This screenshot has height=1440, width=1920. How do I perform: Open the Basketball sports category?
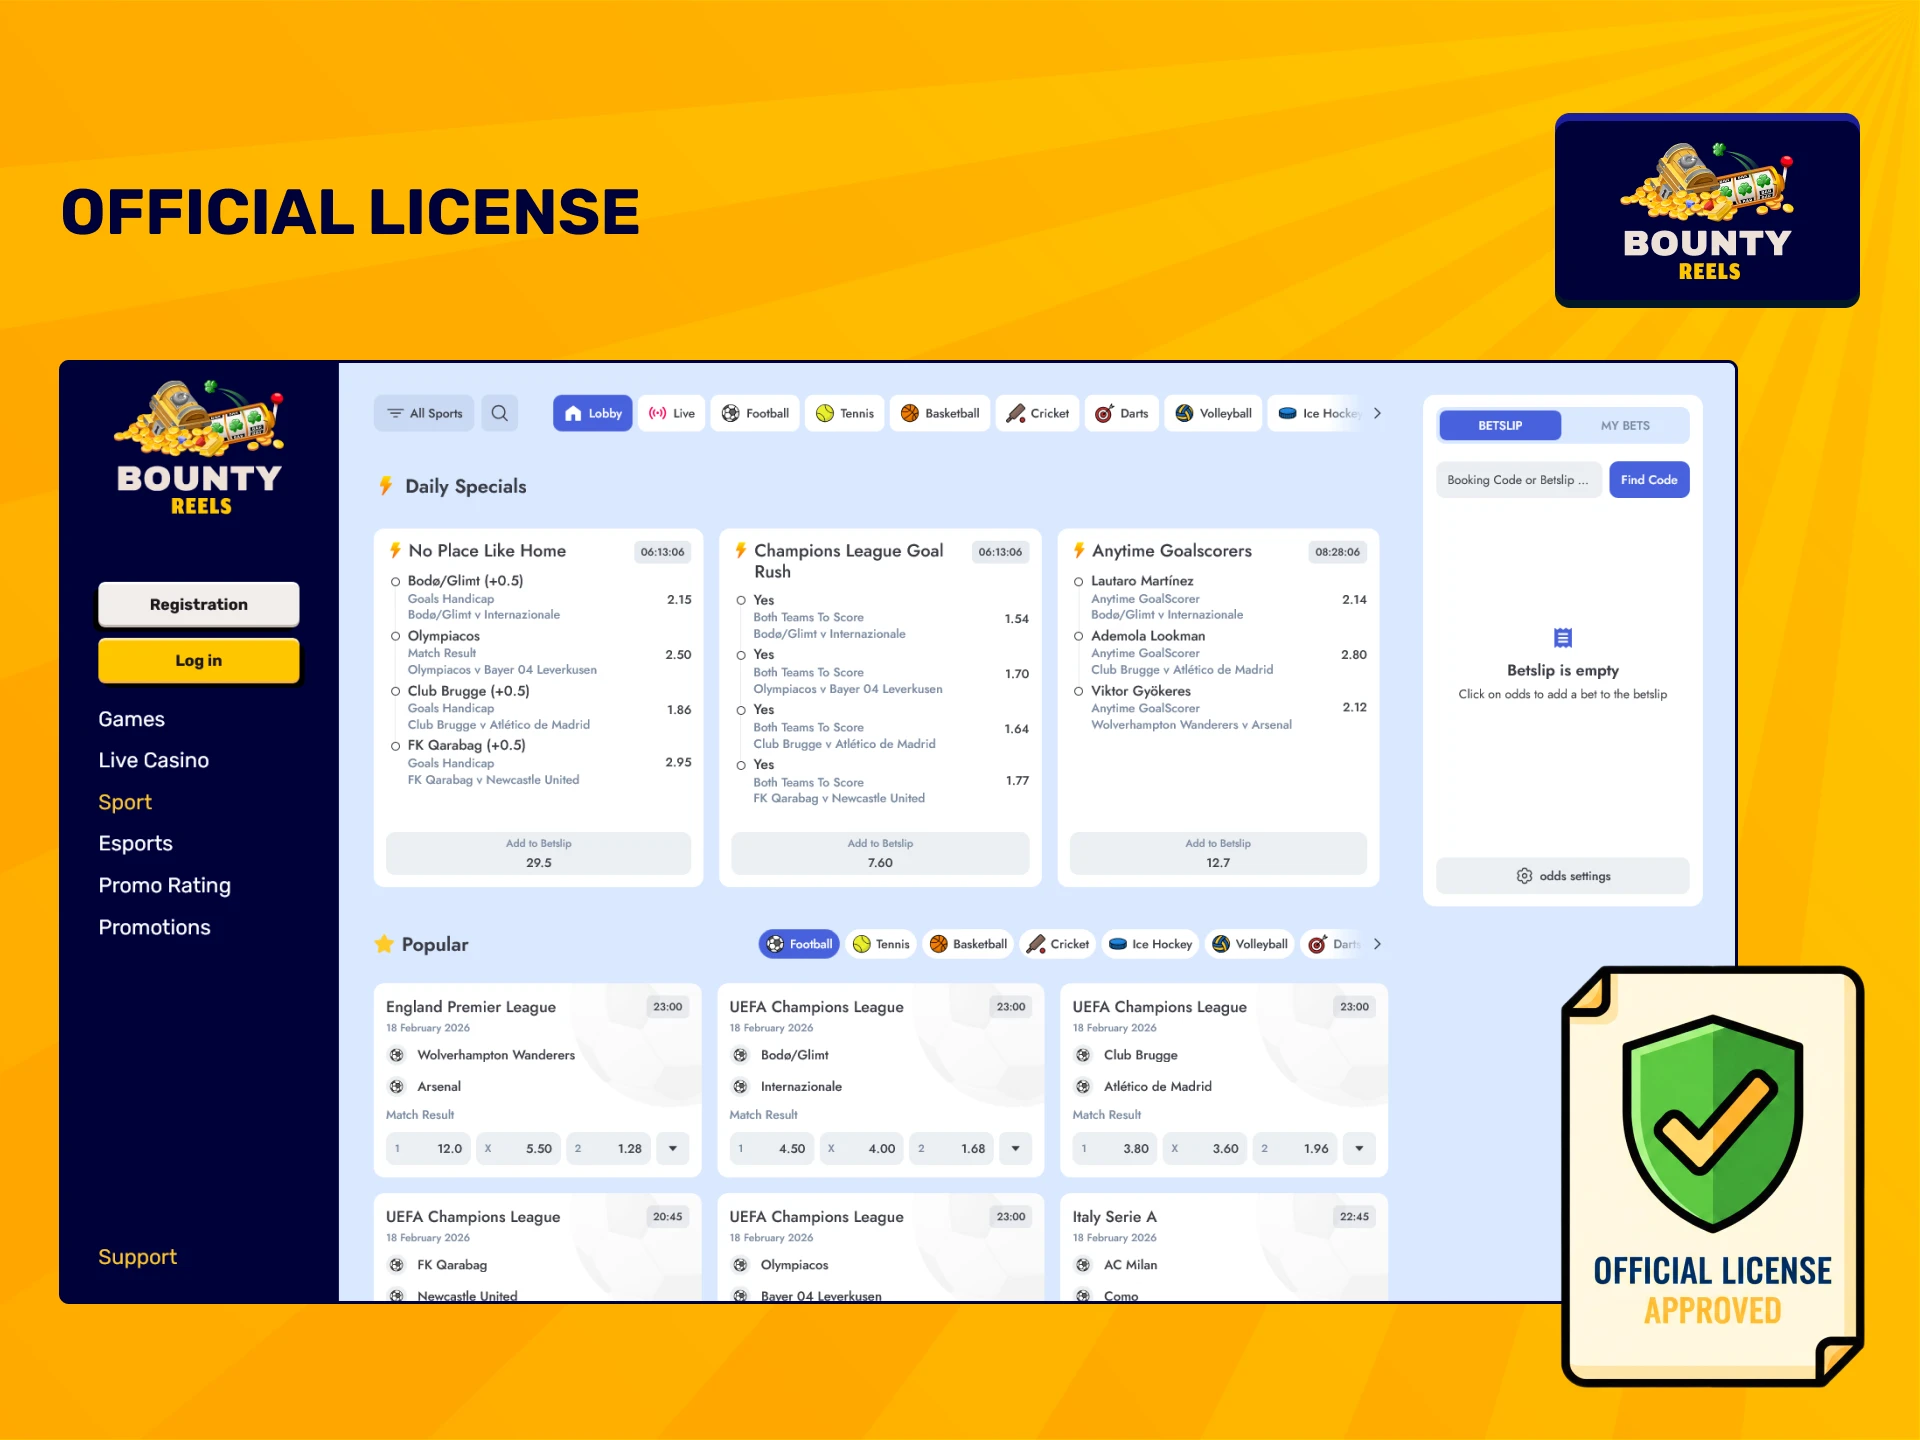point(939,413)
